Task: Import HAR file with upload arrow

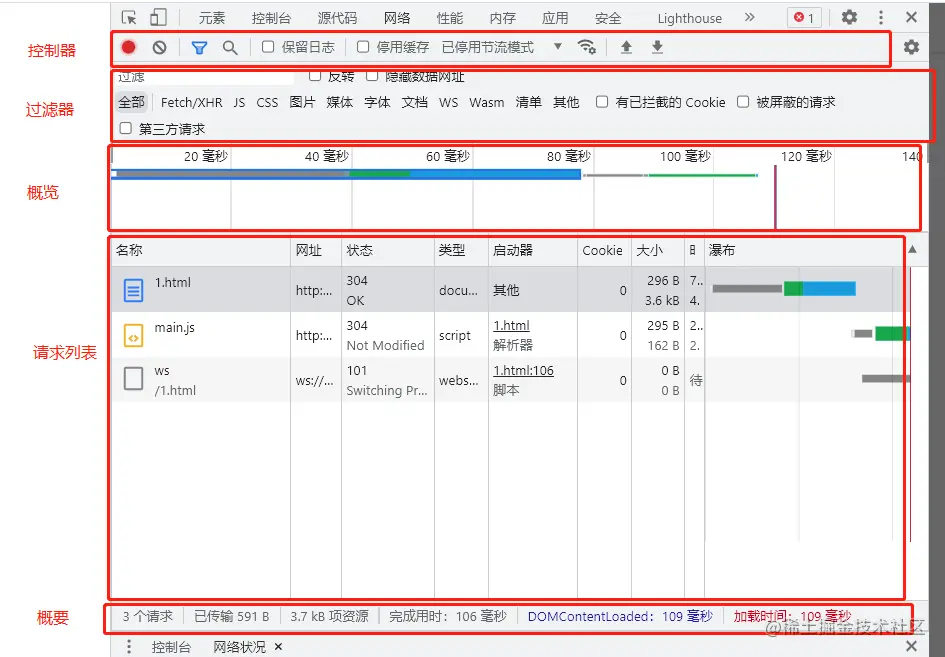Action: point(626,47)
